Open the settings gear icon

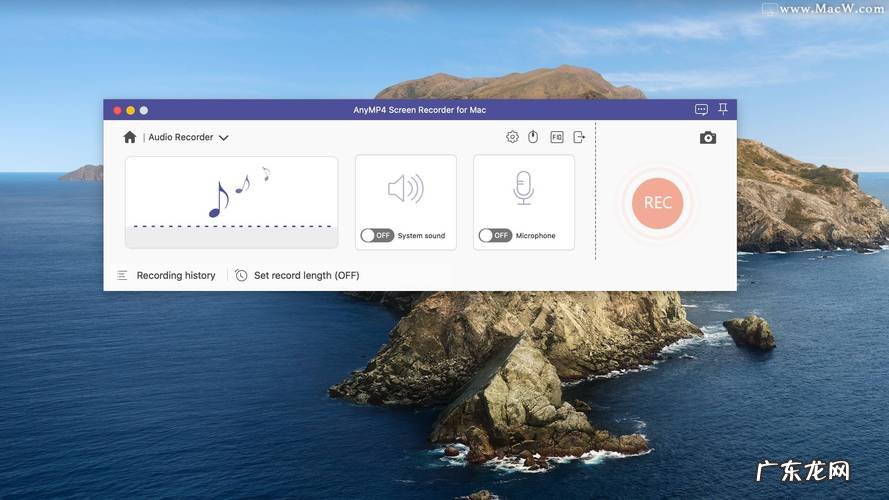[512, 137]
